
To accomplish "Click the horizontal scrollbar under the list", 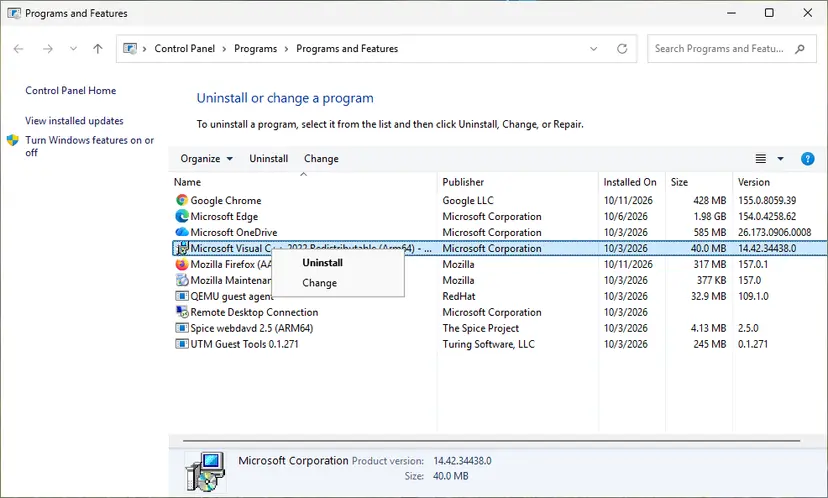I will (491, 440).
